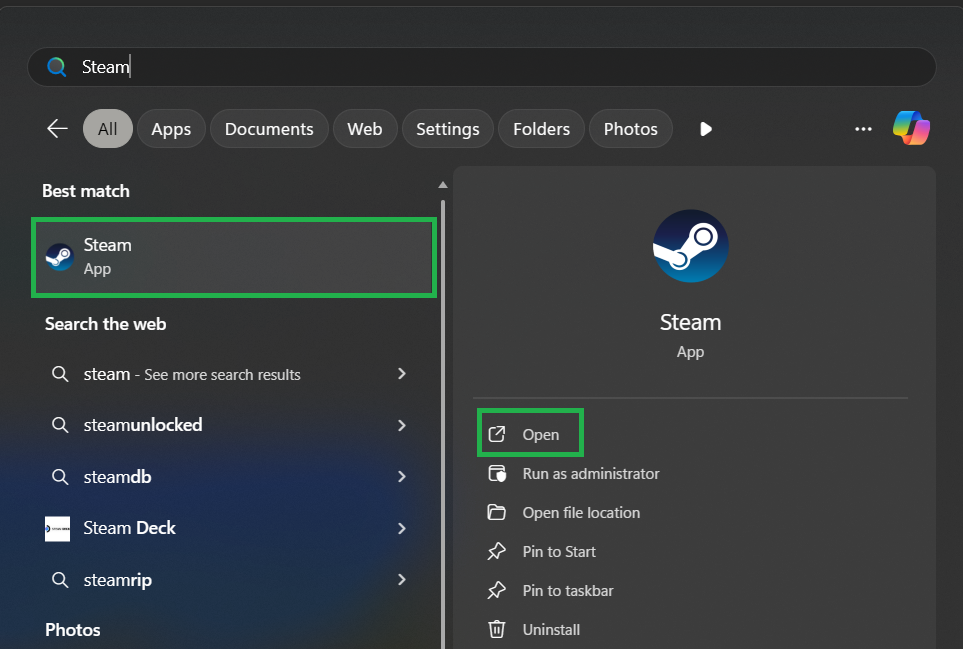The width and height of the screenshot is (963, 649).
Task: Click the Run as administrator shield icon
Action: [x=496, y=473]
